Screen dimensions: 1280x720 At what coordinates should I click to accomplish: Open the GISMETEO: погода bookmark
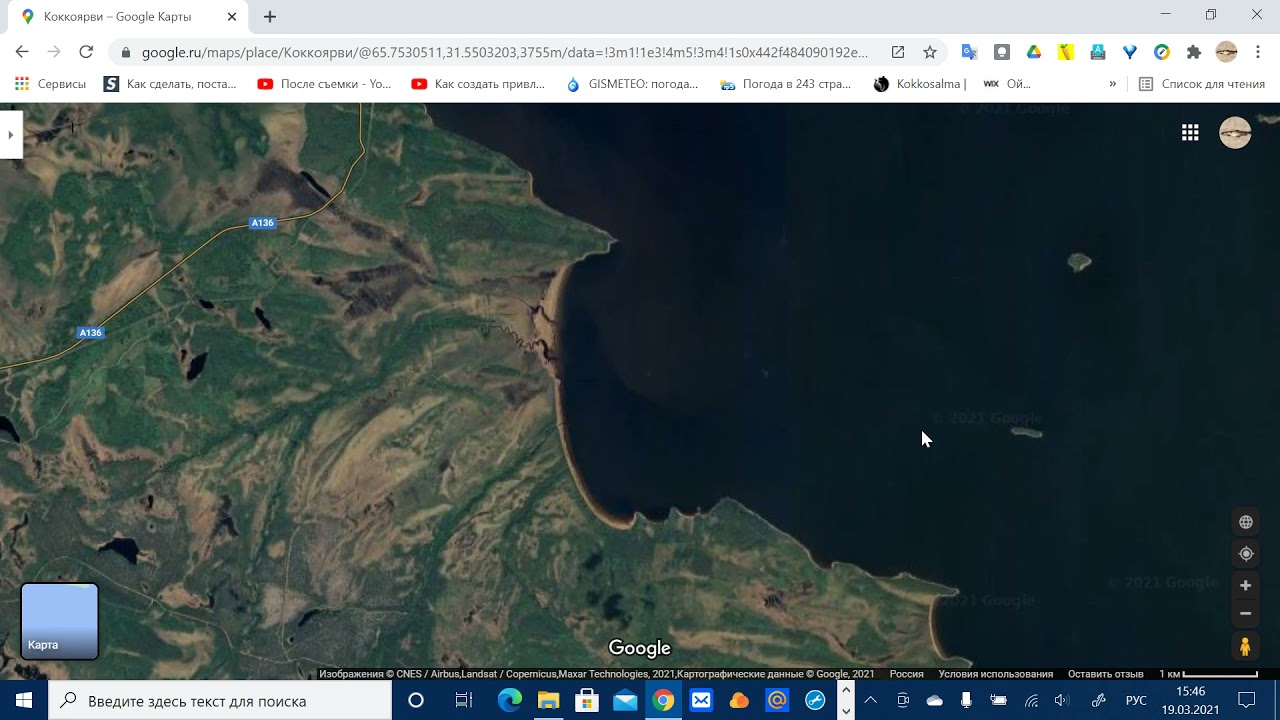tap(632, 84)
